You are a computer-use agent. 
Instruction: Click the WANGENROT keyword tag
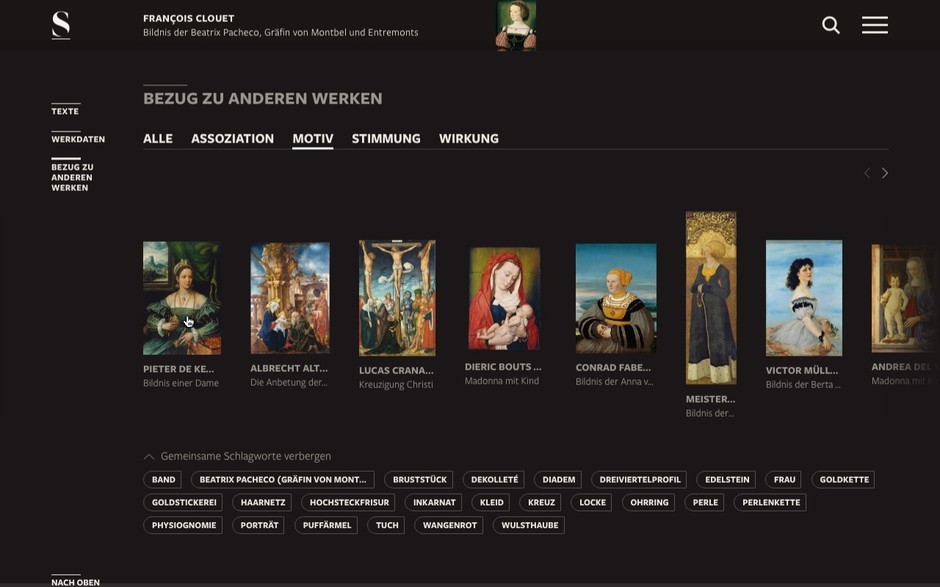450,525
